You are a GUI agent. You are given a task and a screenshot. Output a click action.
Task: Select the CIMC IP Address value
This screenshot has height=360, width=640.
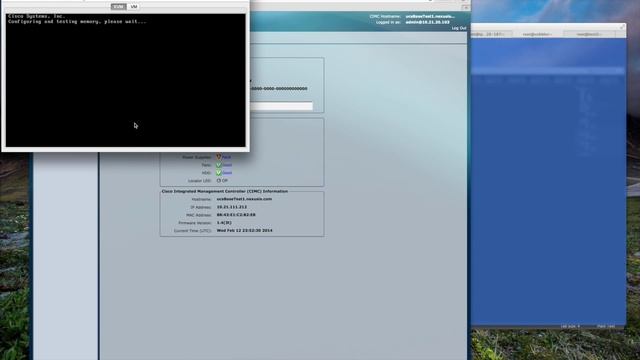pyautogui.click(x=231, y=207)
